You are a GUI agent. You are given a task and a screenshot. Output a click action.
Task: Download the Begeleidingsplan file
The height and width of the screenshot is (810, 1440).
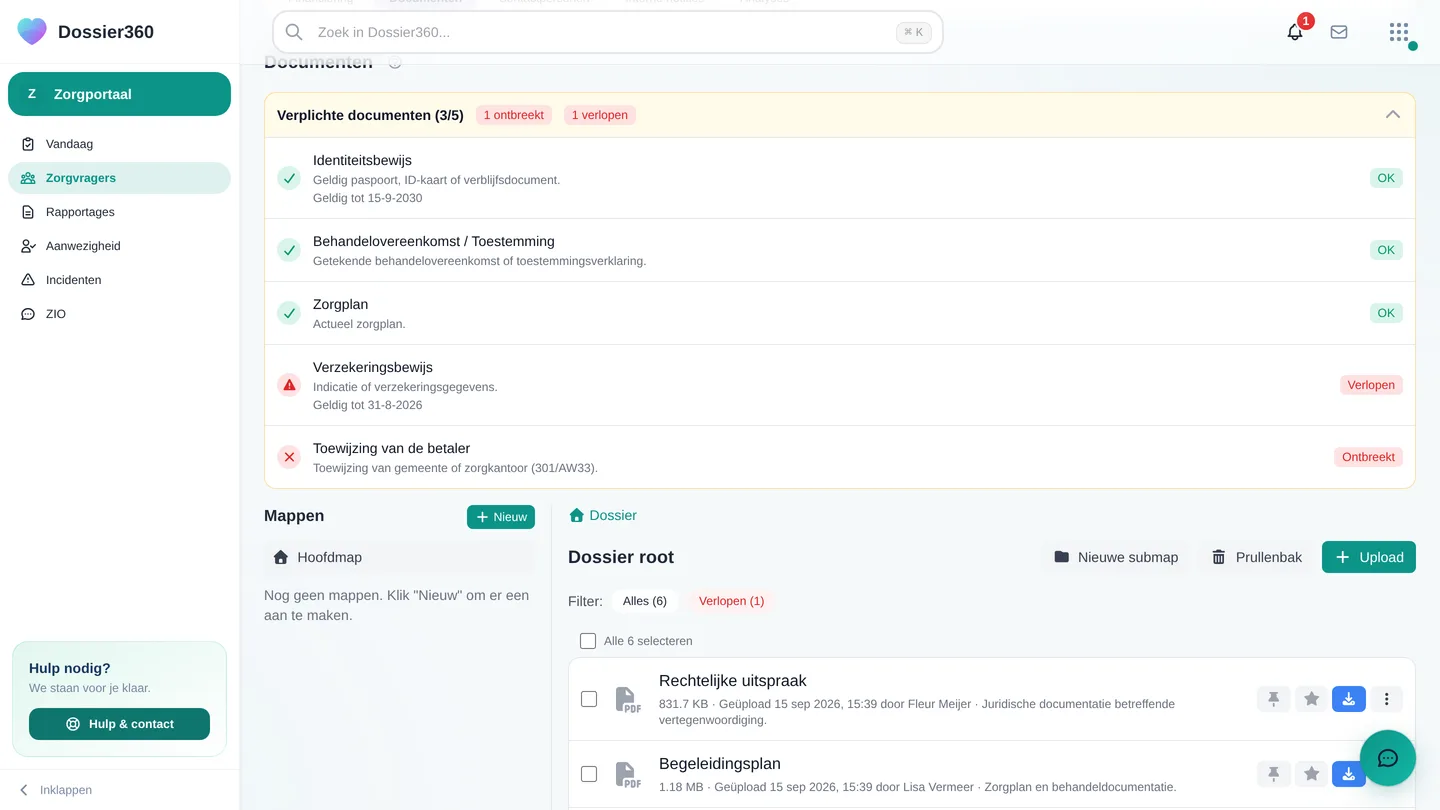tap(1349, 774)
